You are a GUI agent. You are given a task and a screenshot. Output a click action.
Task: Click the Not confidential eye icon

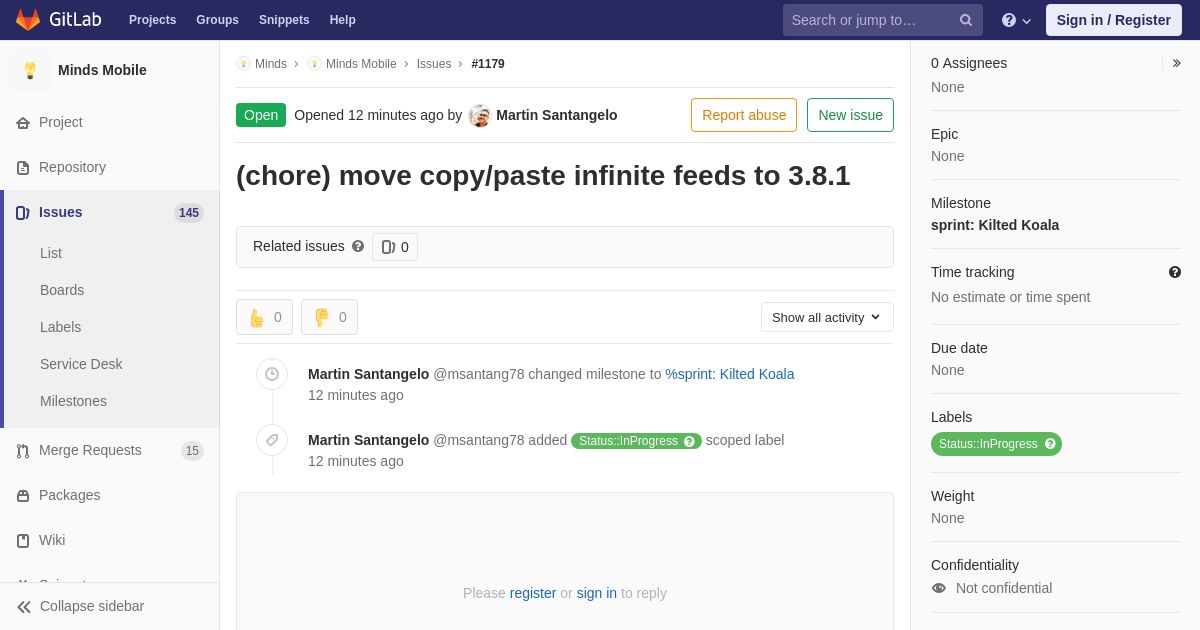click(939, 588)
